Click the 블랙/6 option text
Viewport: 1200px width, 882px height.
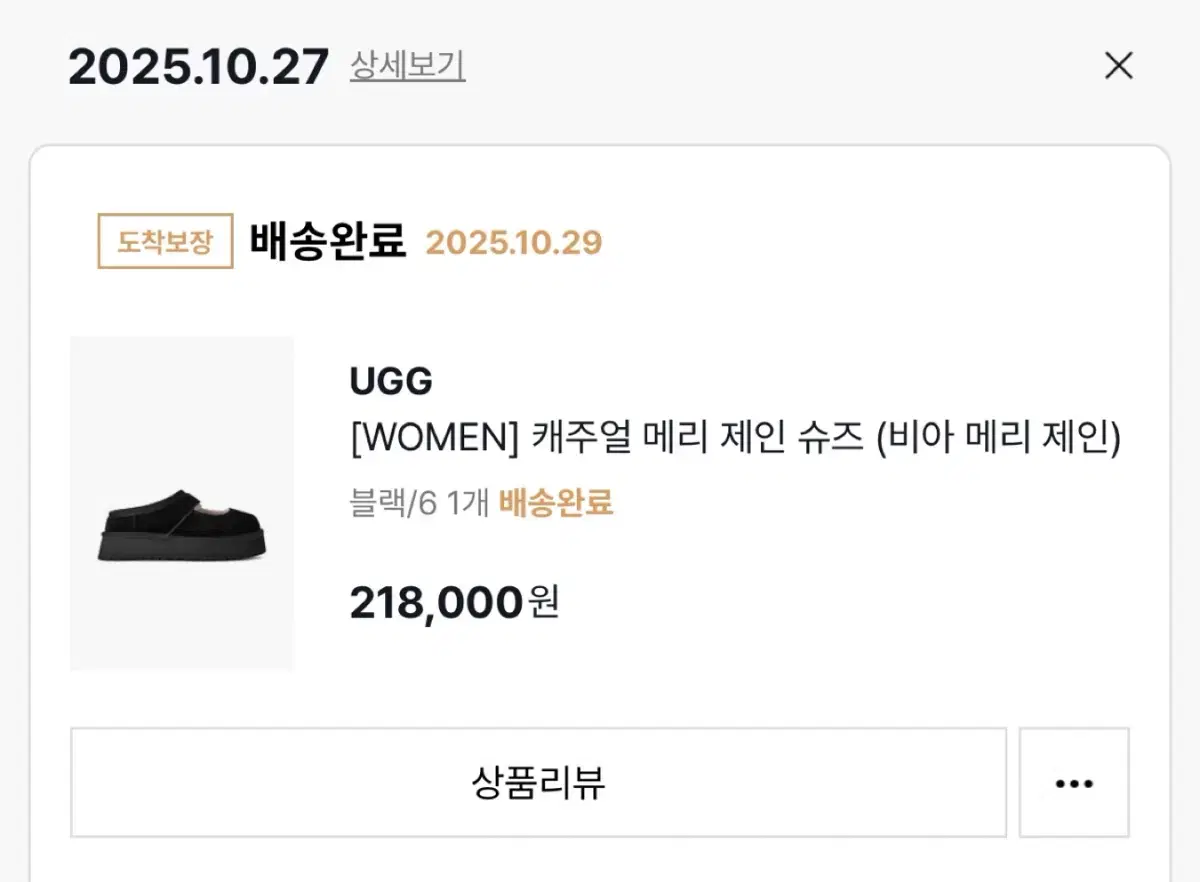coord(394,503)
